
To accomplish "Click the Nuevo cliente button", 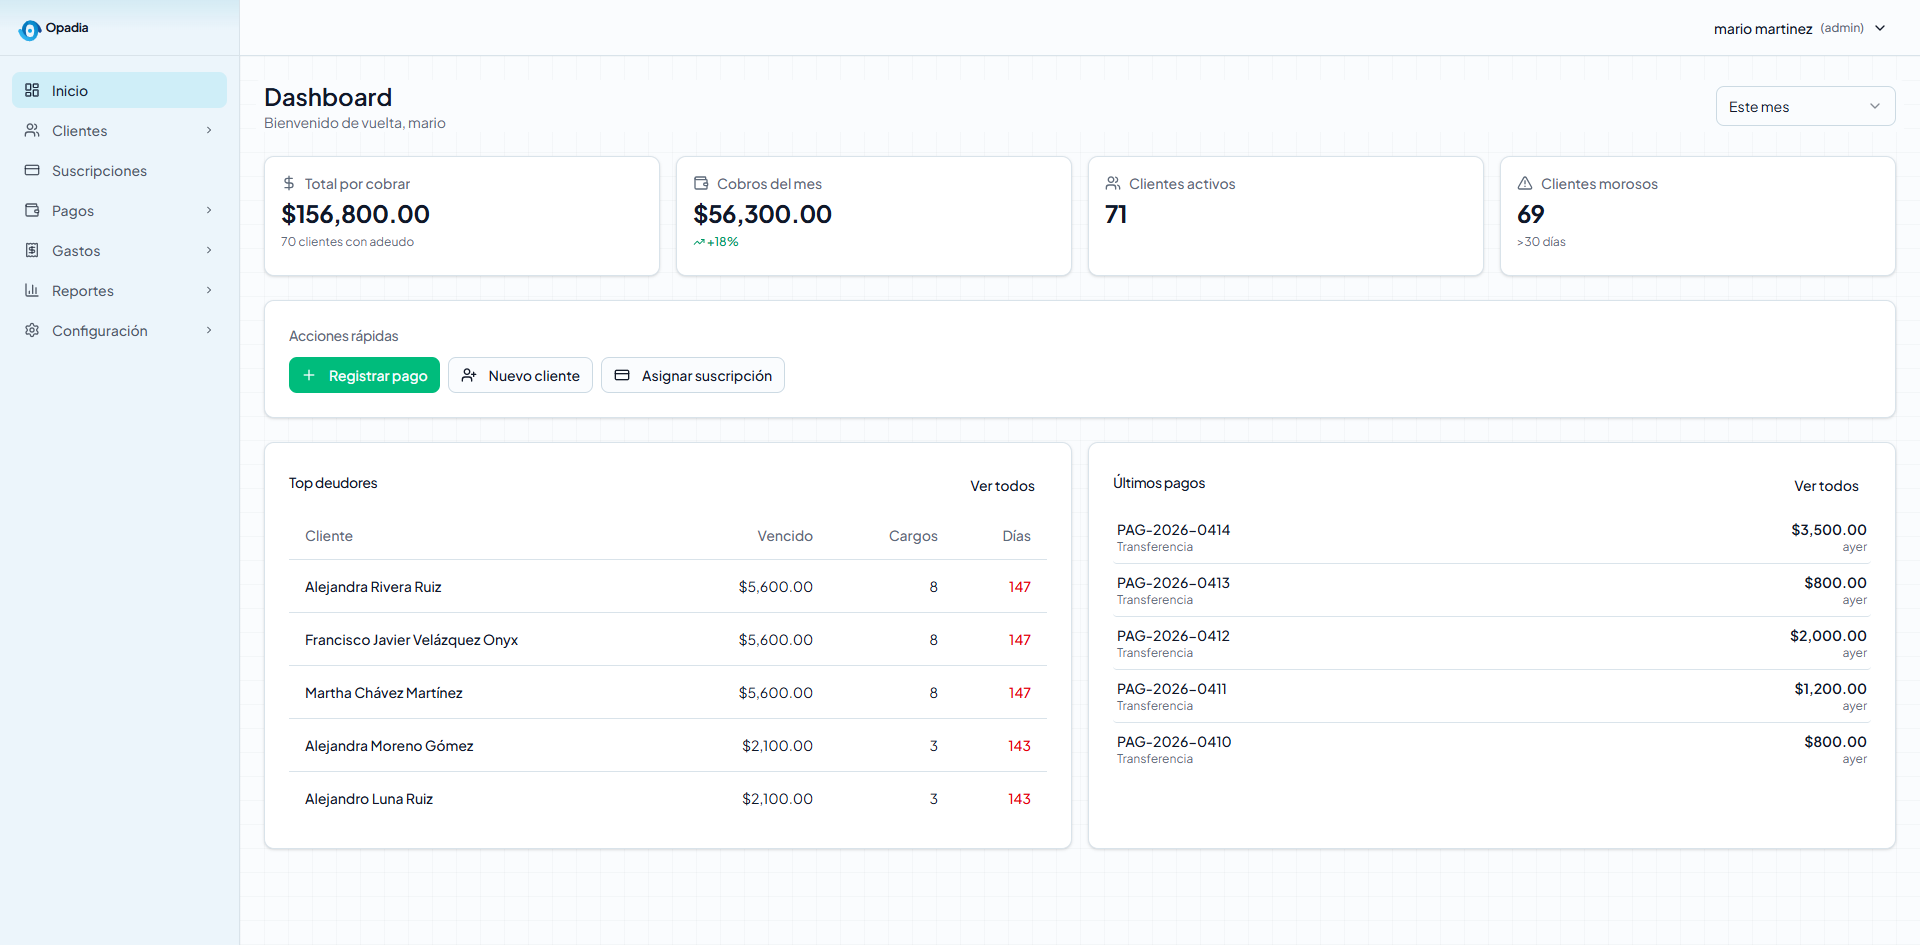I will coord(520,375).
